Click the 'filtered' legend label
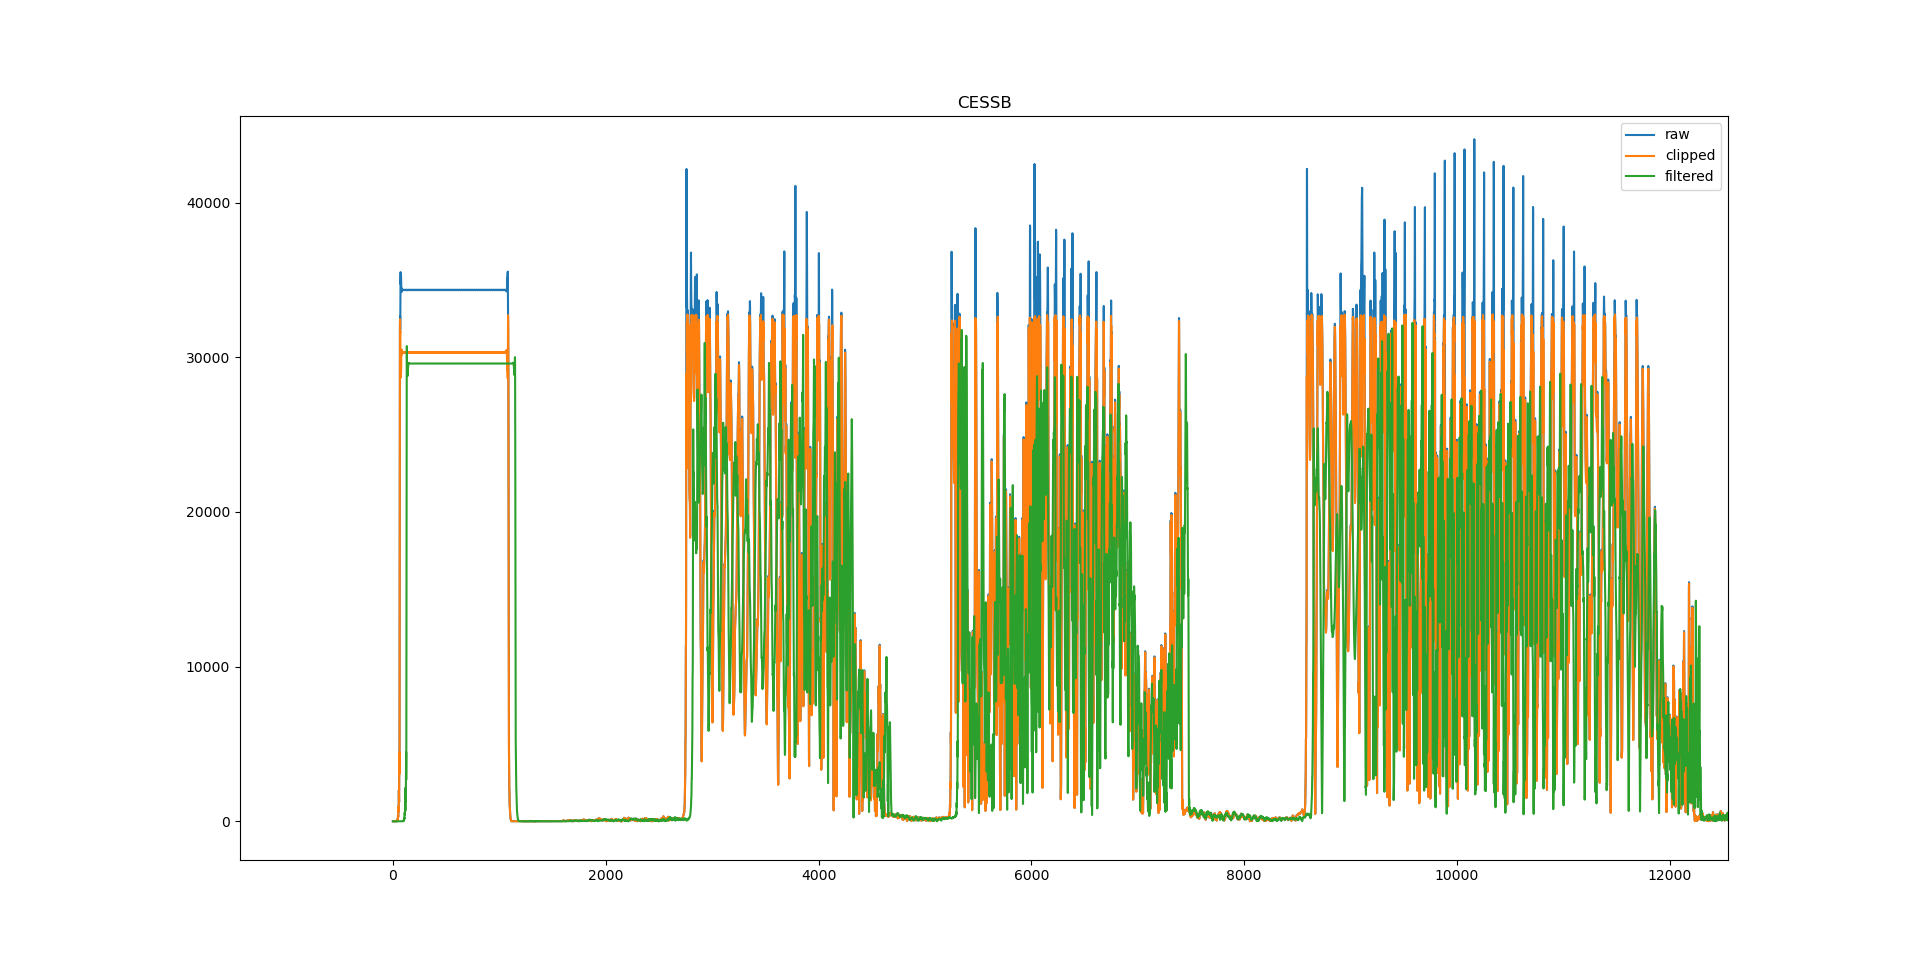 click(x=1689, y=176)
